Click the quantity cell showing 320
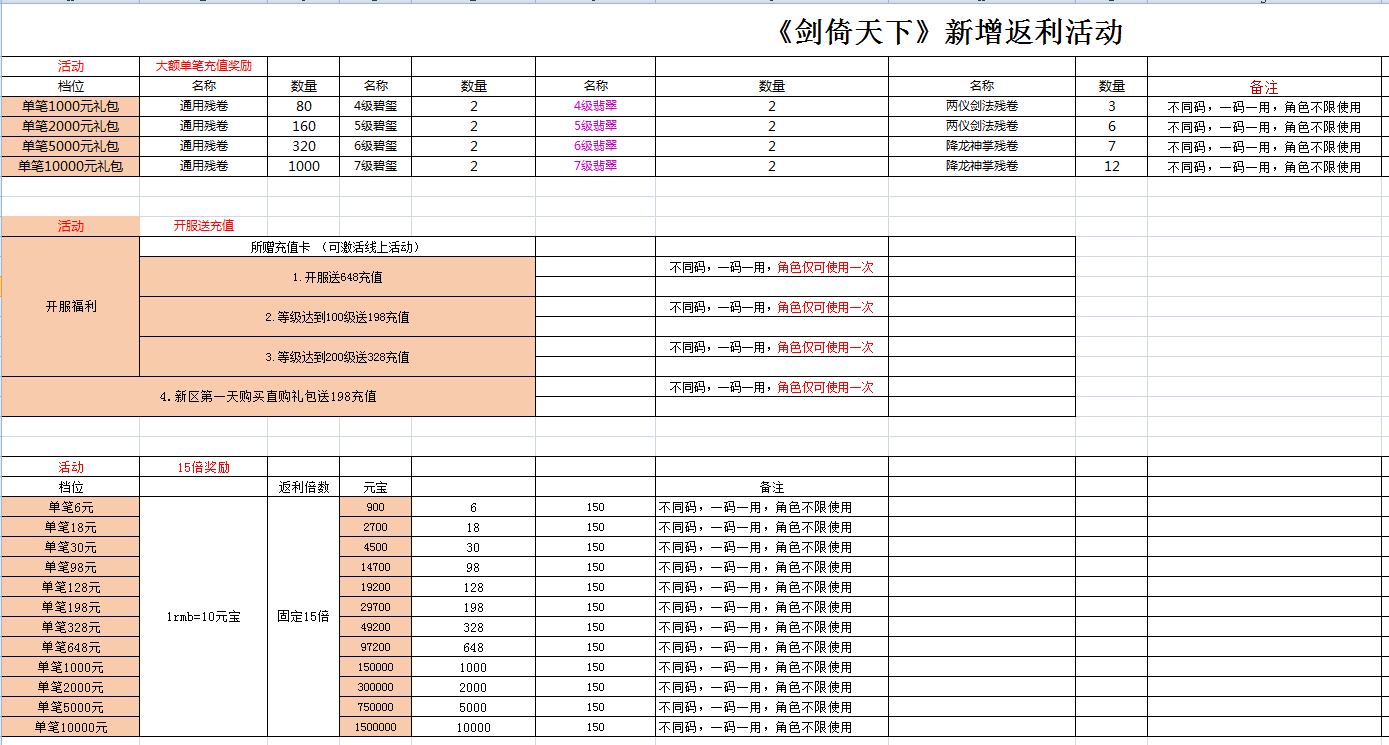Screen dimensions: 1389x745 304,146
